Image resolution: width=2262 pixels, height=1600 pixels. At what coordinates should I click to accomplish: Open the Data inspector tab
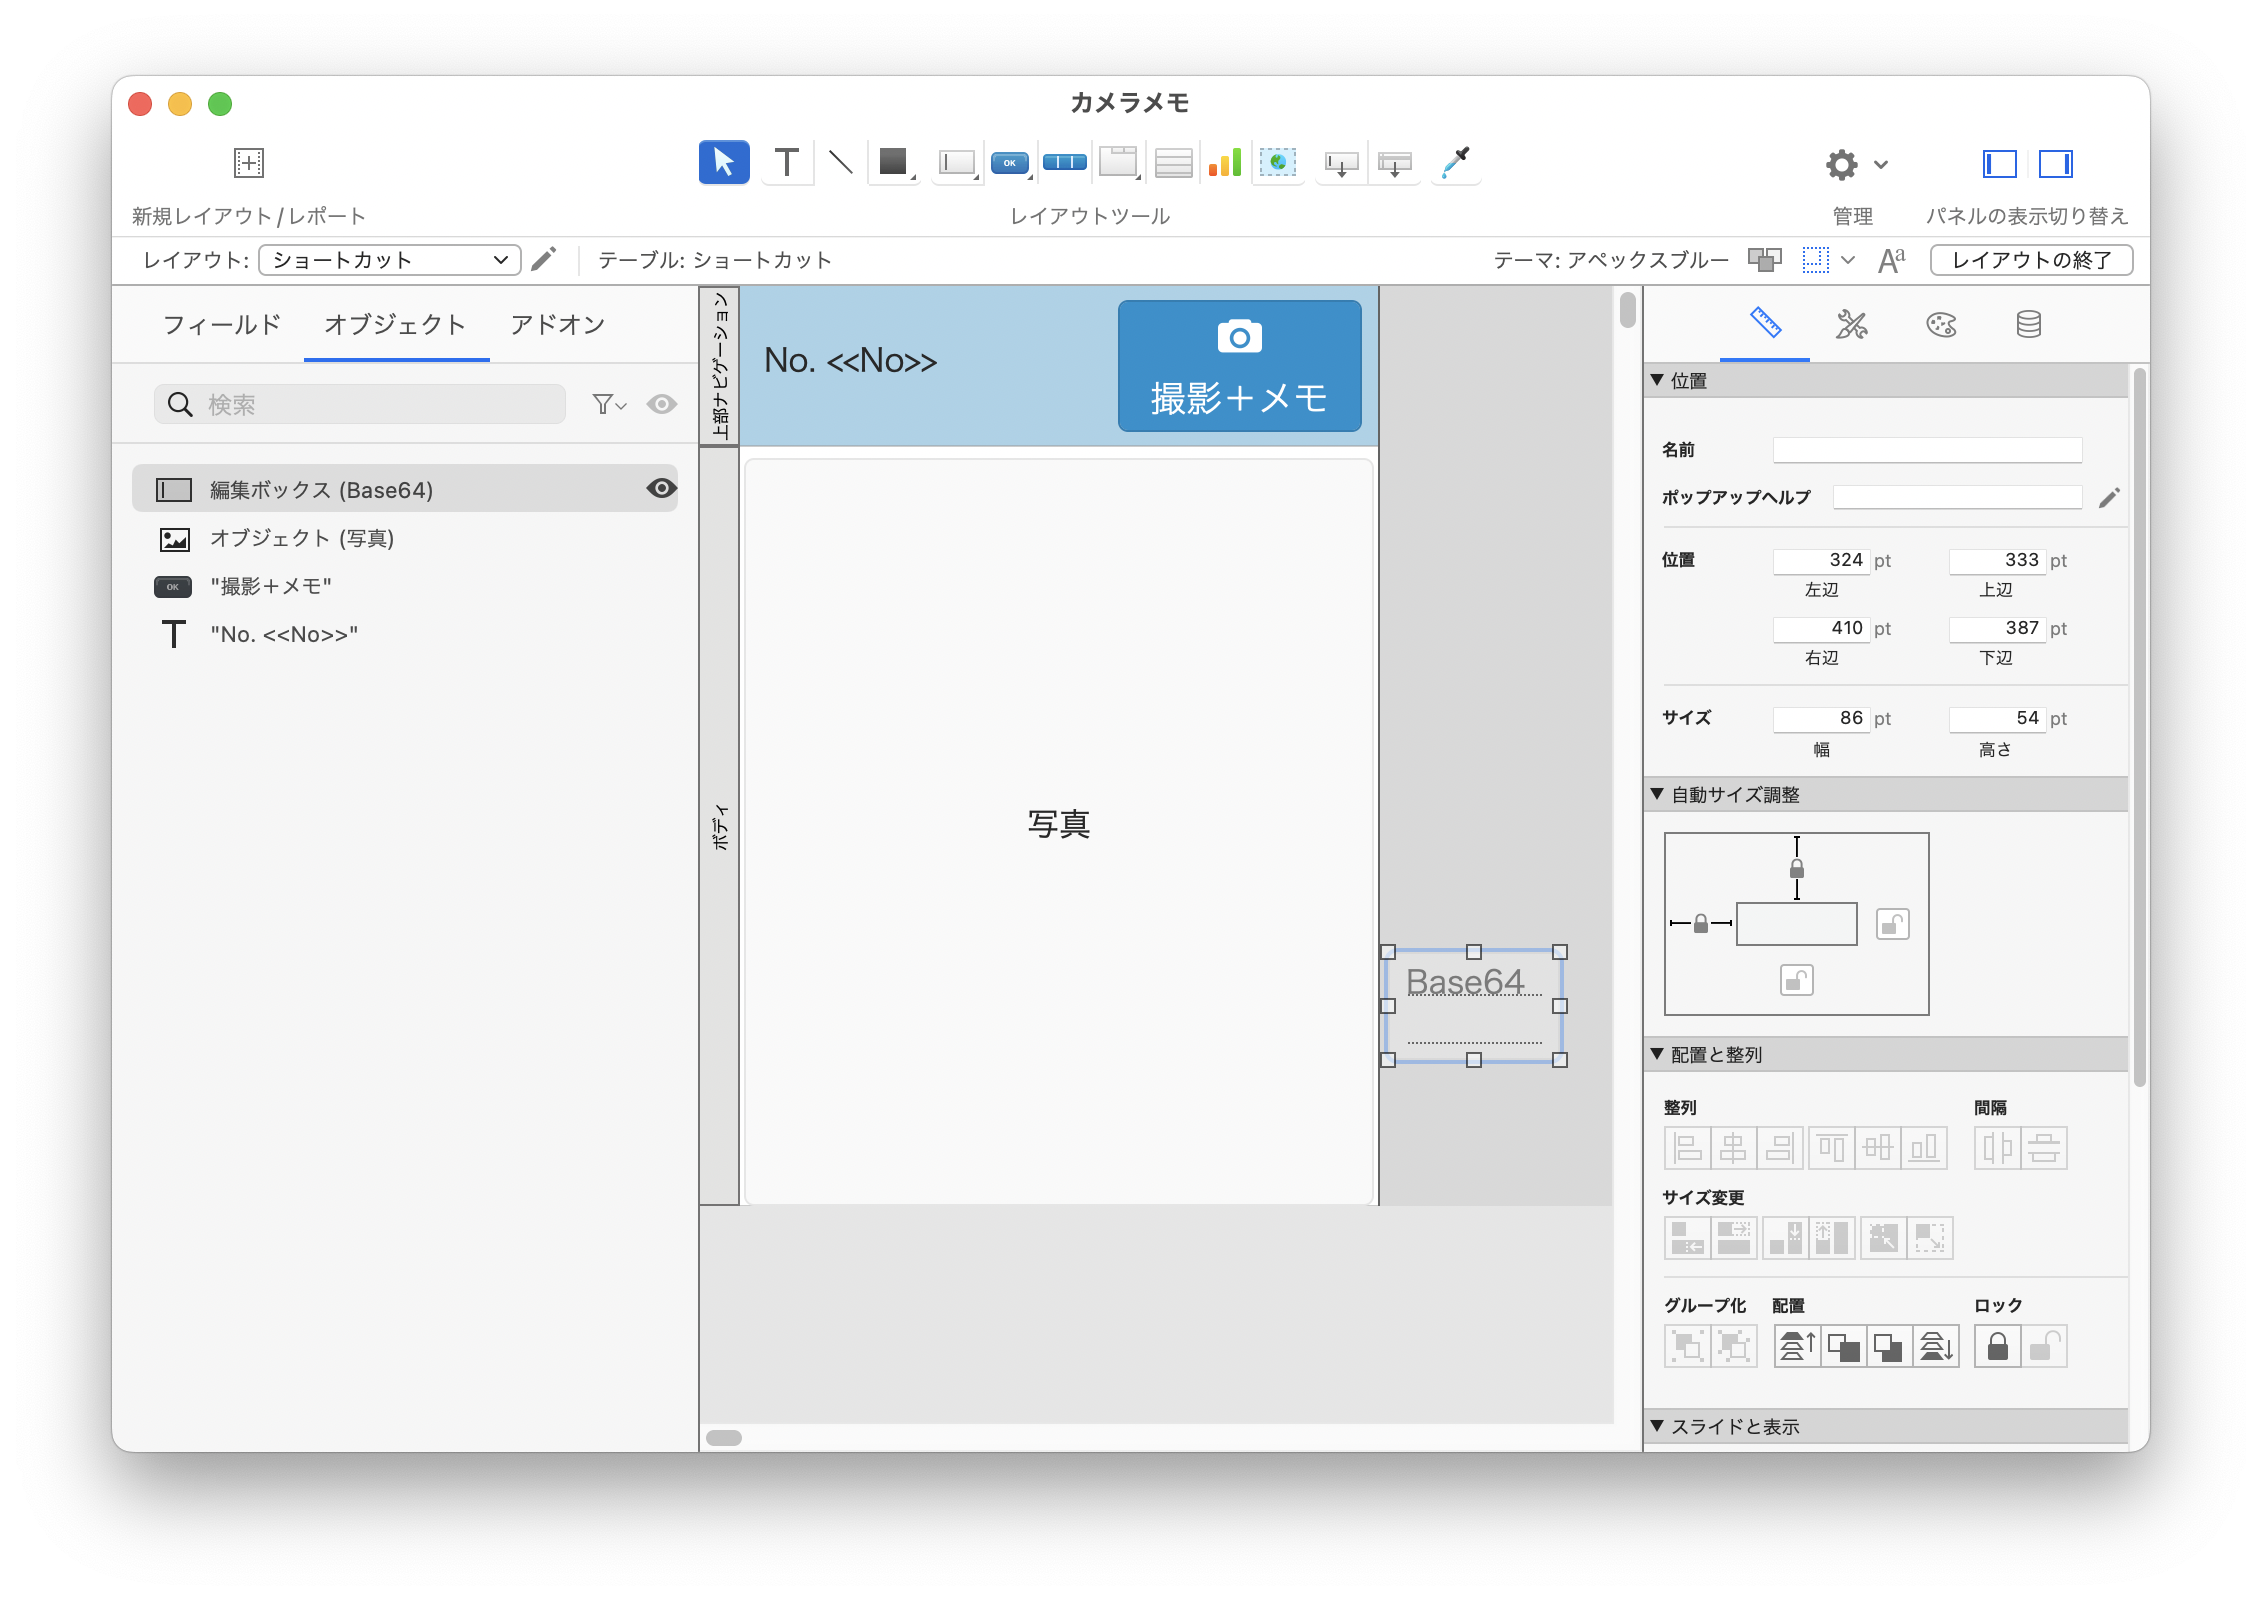pyautogui.click(x=2029, y=324)
